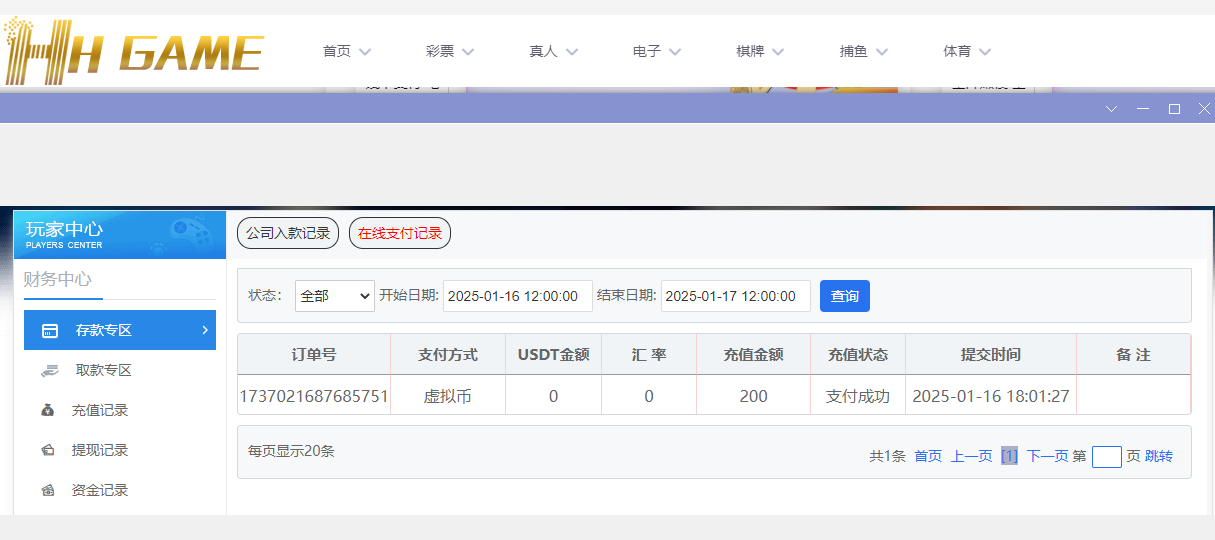
Task: Click the 资金记录 sidebar icon
Action: pyautogui.click(x=48, y=491)
